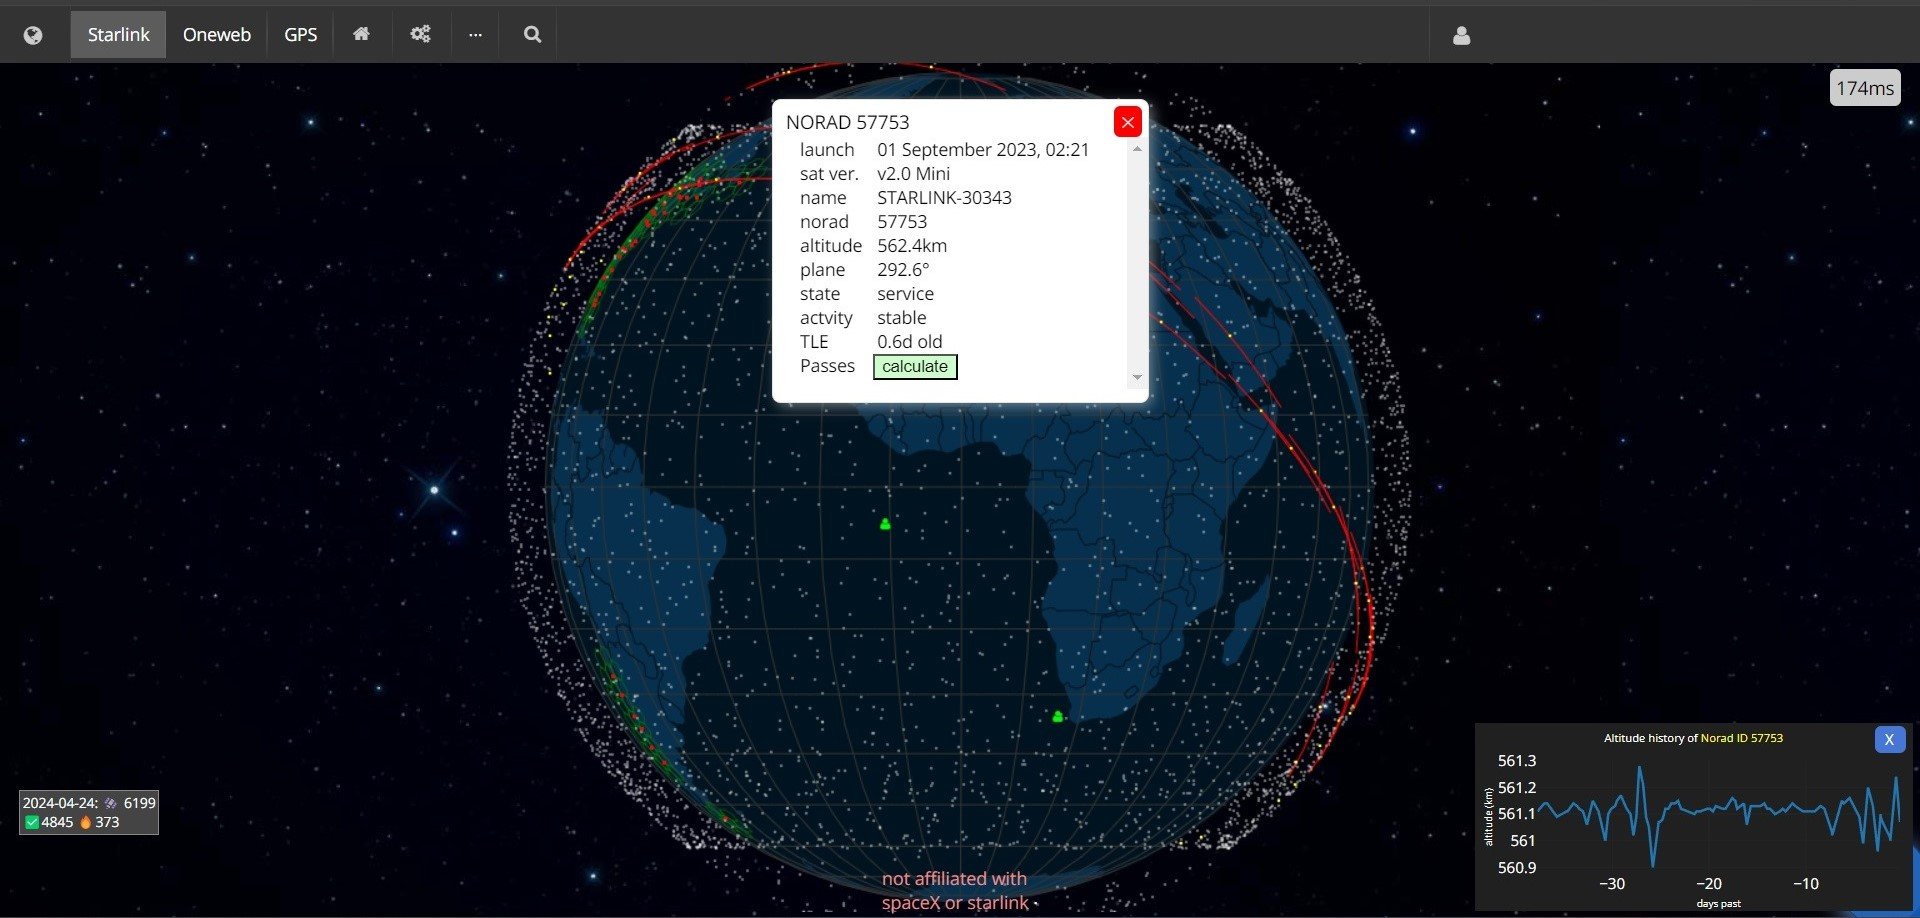The image size is (1920, 918).
Task: Click the 'not affiliated with spaceX' disclaimer text
Action: (x=954, y=890)
